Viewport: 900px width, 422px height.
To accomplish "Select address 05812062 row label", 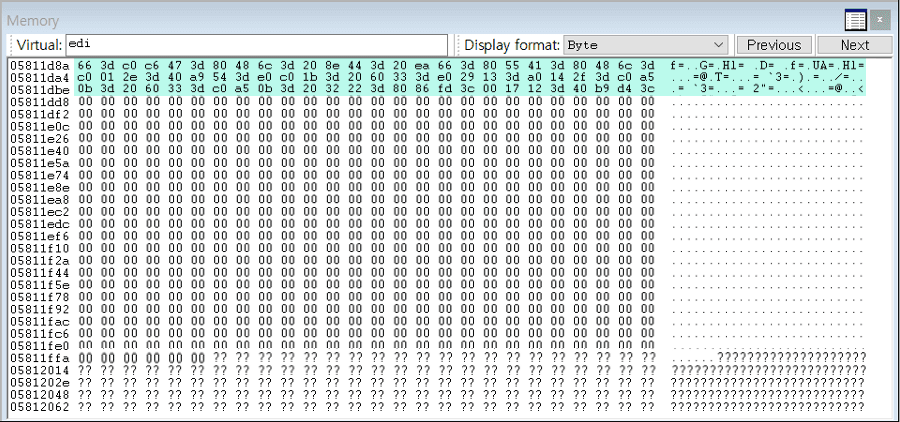I will point(40,406).
